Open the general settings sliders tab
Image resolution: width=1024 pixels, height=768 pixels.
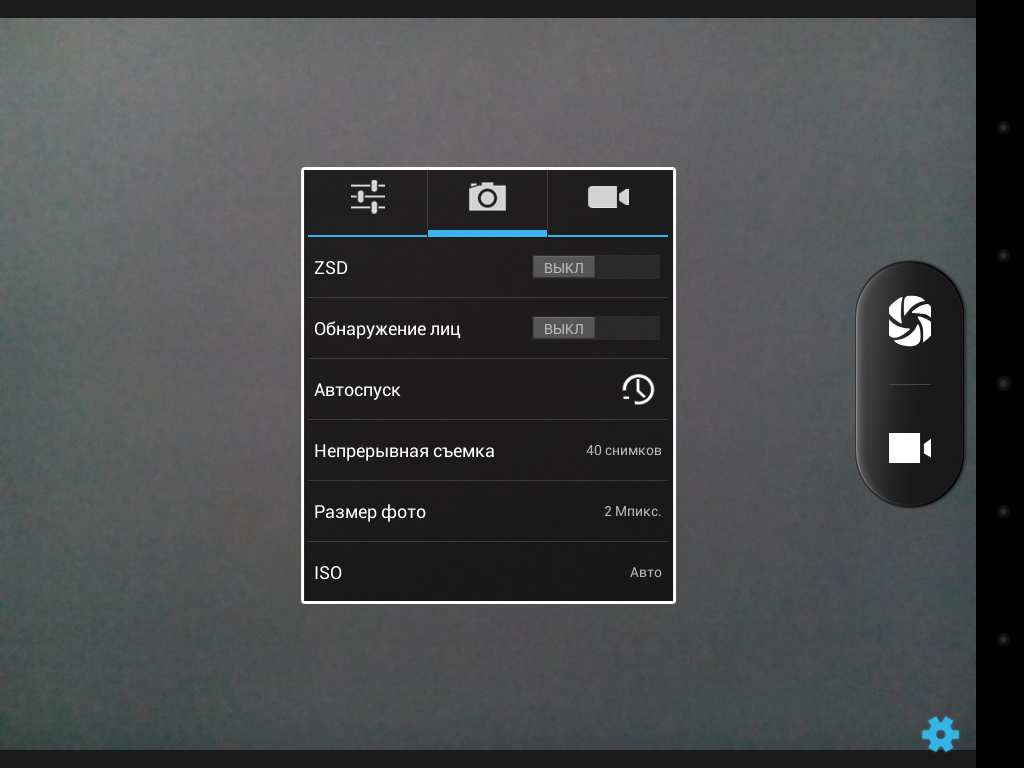(367, 198)
